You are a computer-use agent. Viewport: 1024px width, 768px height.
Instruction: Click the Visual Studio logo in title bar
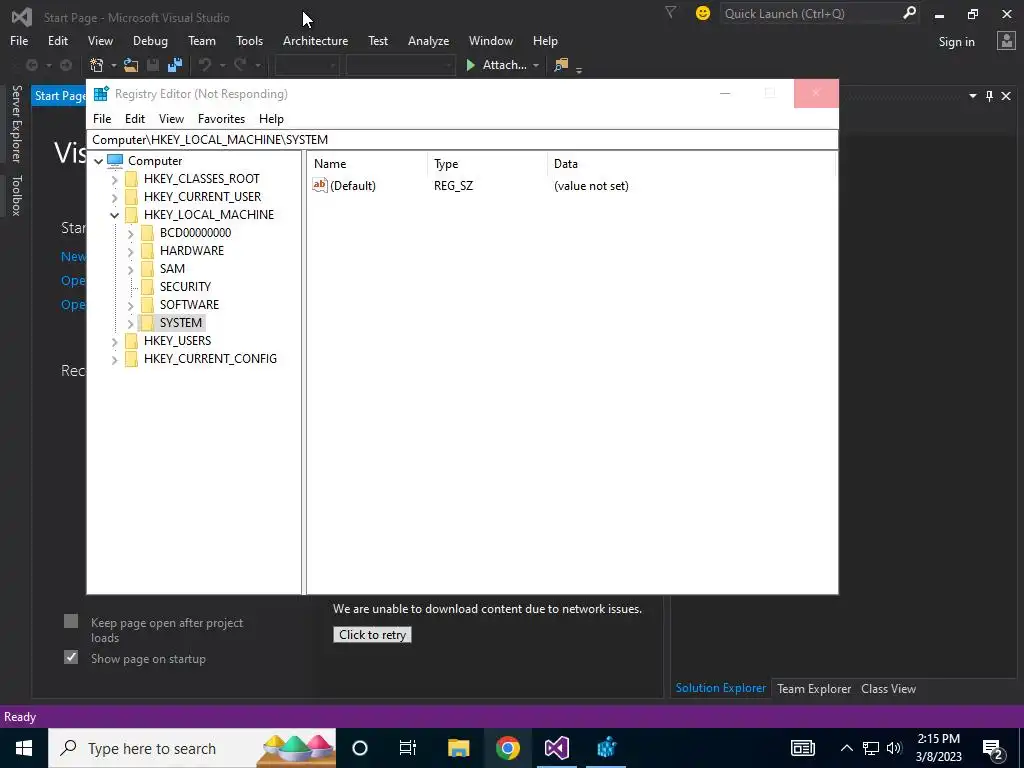pyautogui.click(x=22, y=16)
